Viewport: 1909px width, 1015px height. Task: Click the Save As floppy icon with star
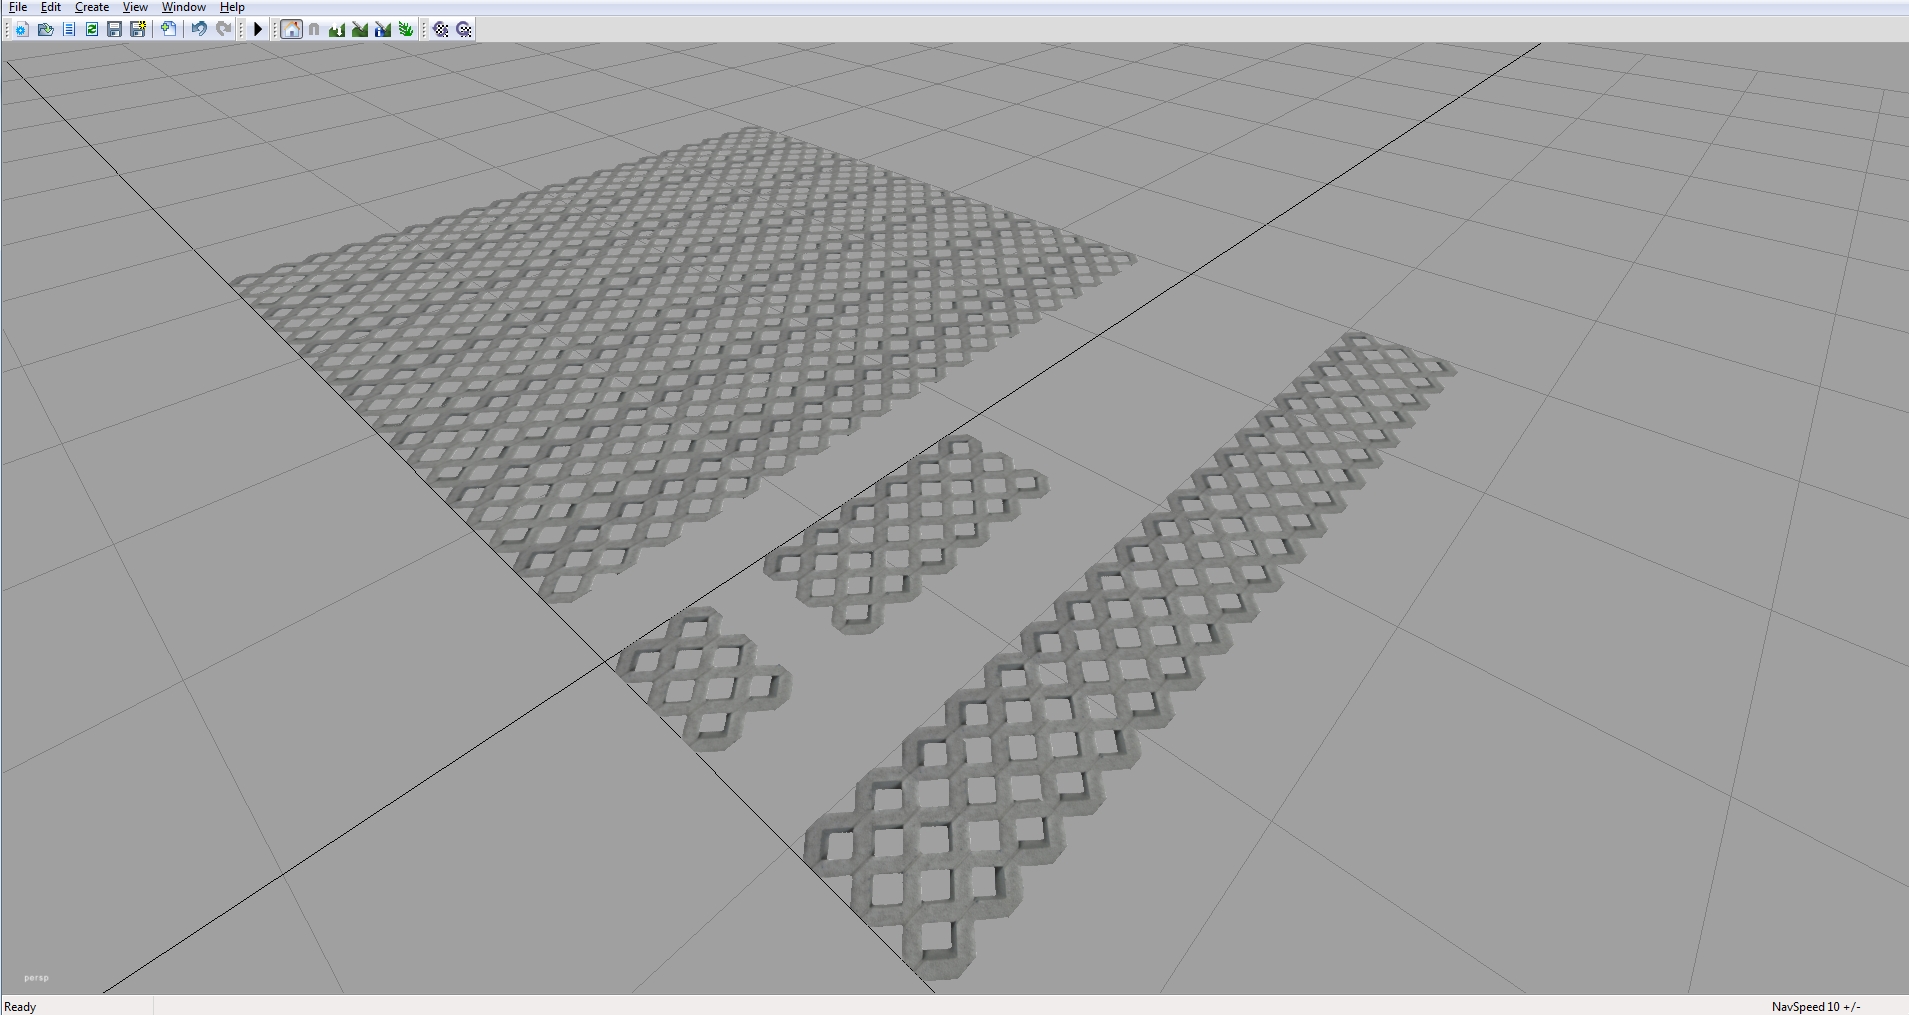[x=138, y=30]
